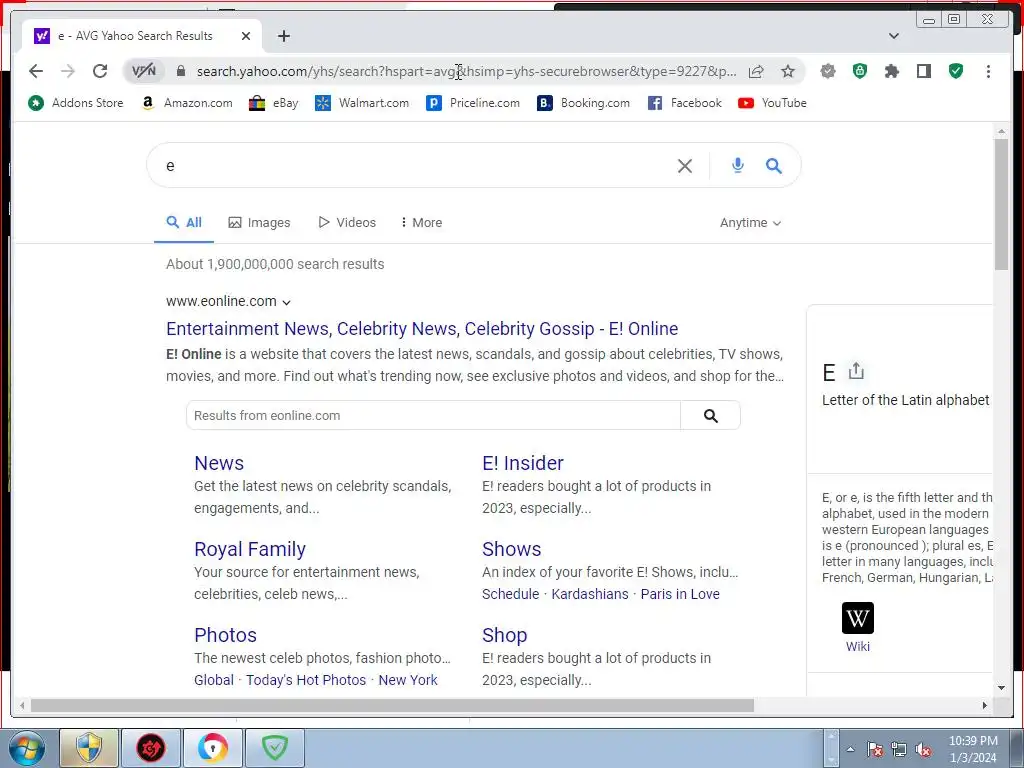Open the New York sublink
Image resolution: width=1024 pixels, height=768 pixels.
[x=408, y=680]
